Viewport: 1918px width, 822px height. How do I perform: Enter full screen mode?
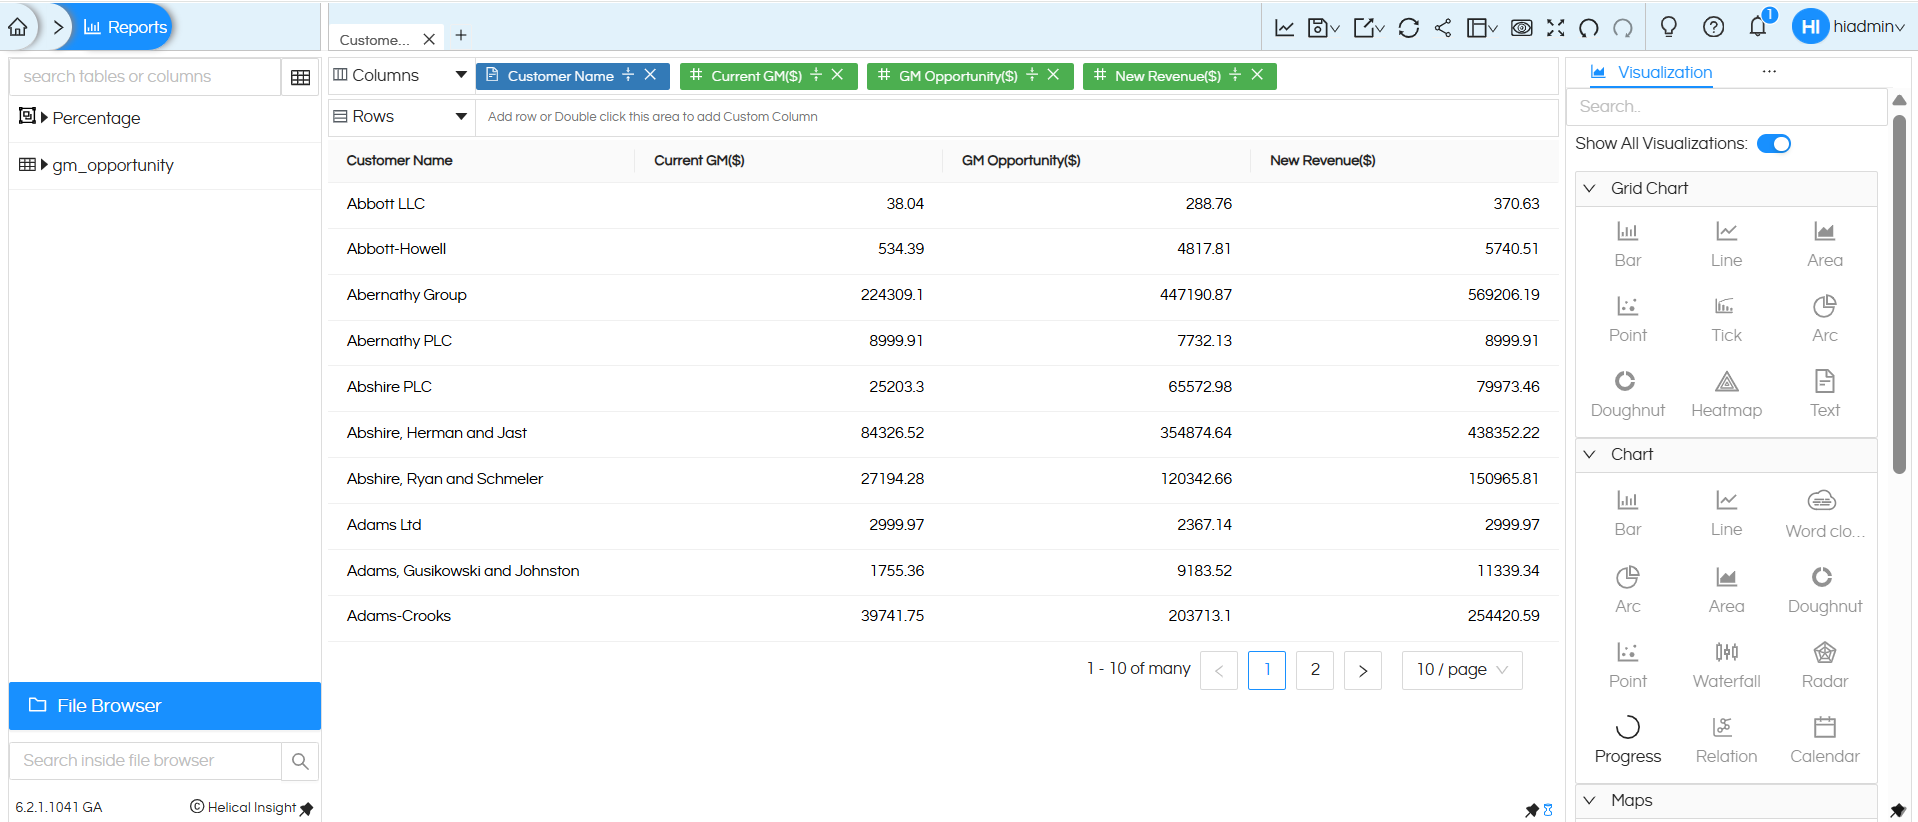(1556, 28)
